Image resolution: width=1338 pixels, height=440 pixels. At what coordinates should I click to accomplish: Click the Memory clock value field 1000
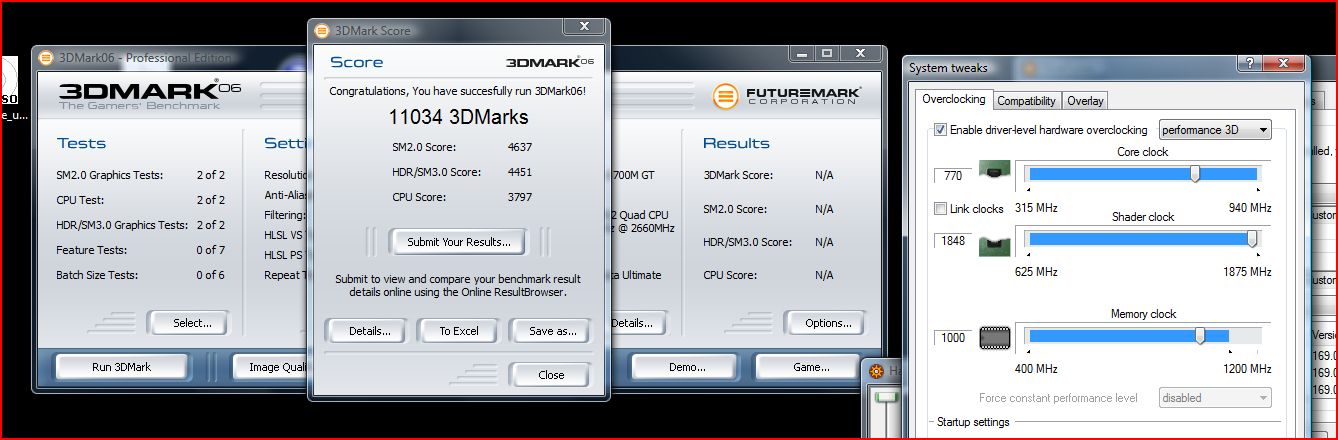952,338
